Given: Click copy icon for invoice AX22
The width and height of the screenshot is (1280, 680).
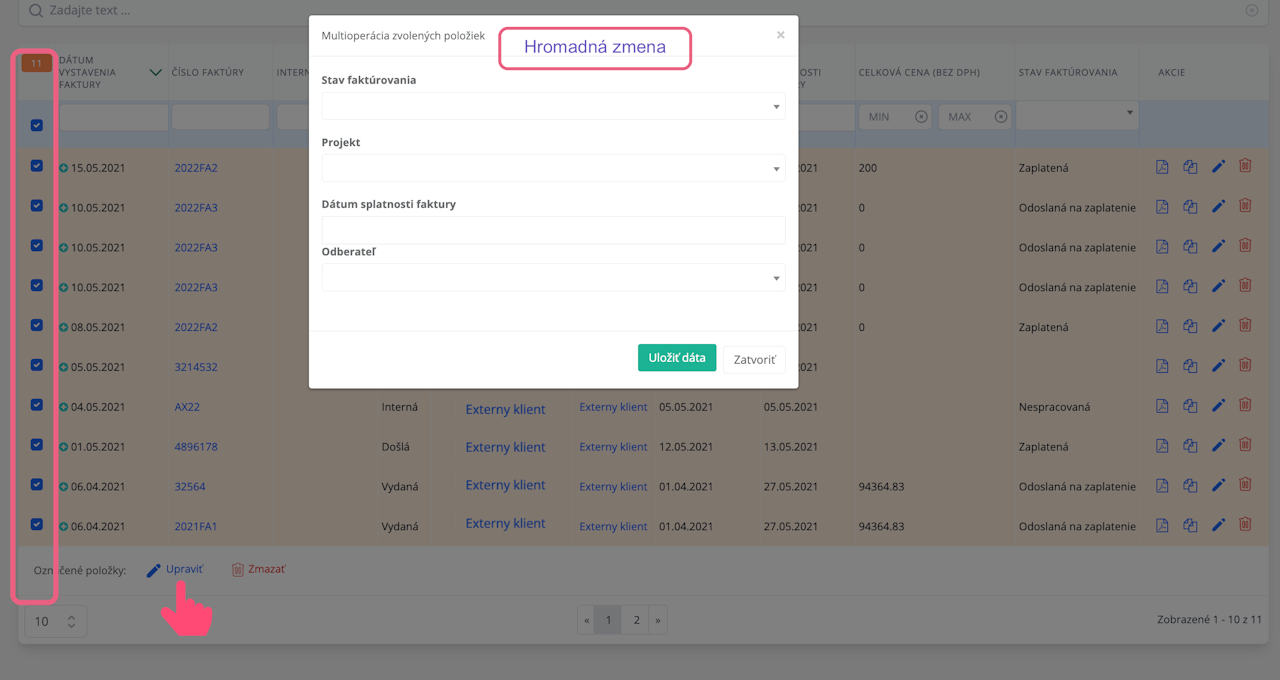Looking at the screenshot, I should (1190, 406).
